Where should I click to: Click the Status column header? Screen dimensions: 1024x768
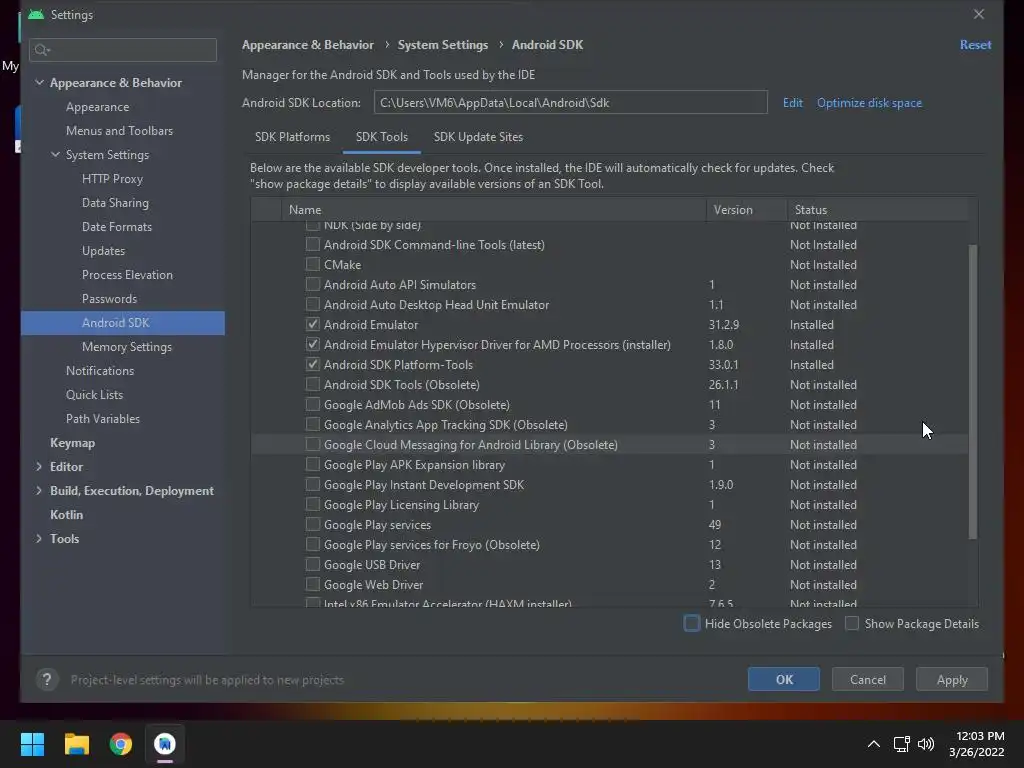tap(877, 210)
